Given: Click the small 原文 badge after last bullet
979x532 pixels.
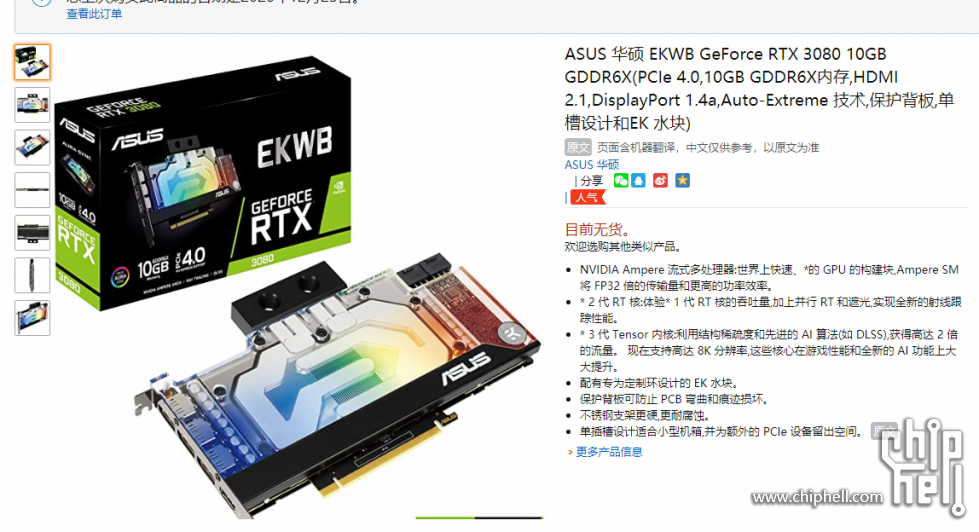Looking at the screenshot, I should 884,431.
